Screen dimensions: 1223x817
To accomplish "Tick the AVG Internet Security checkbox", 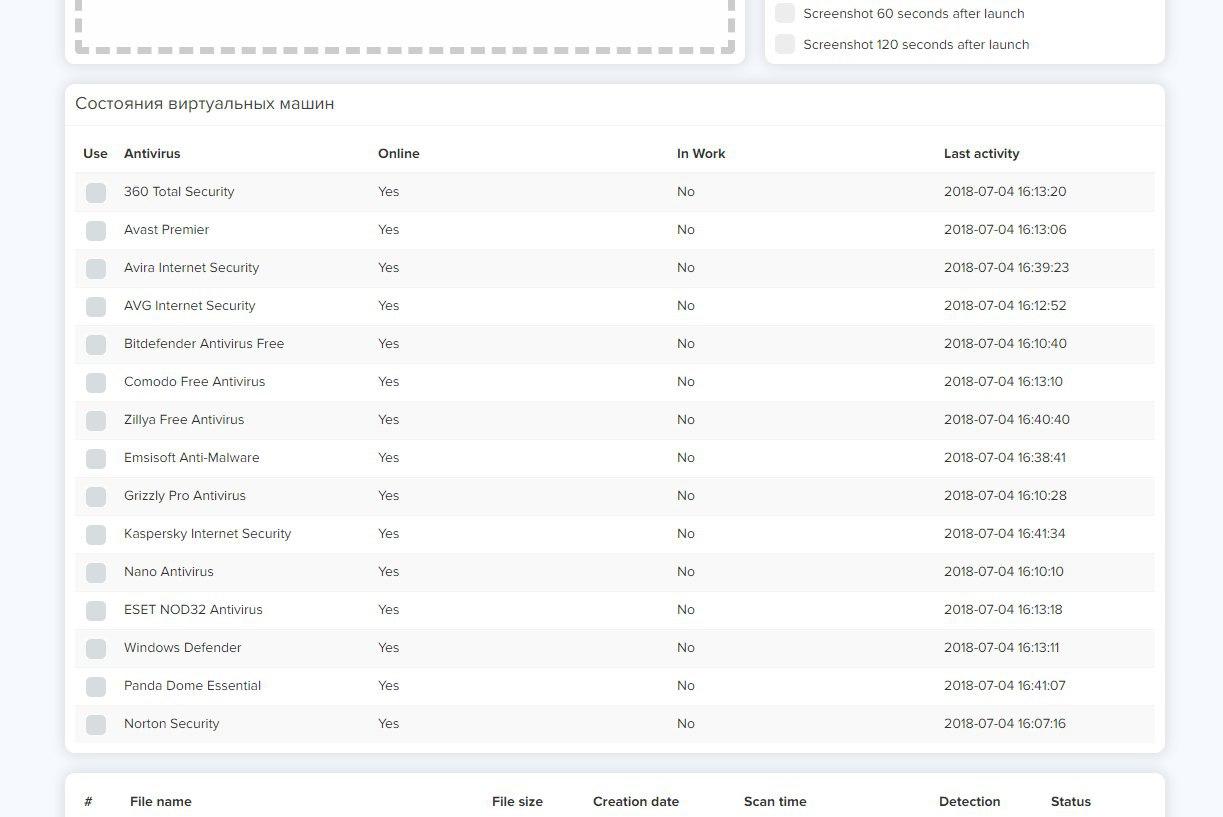I will tap(96, 307).
